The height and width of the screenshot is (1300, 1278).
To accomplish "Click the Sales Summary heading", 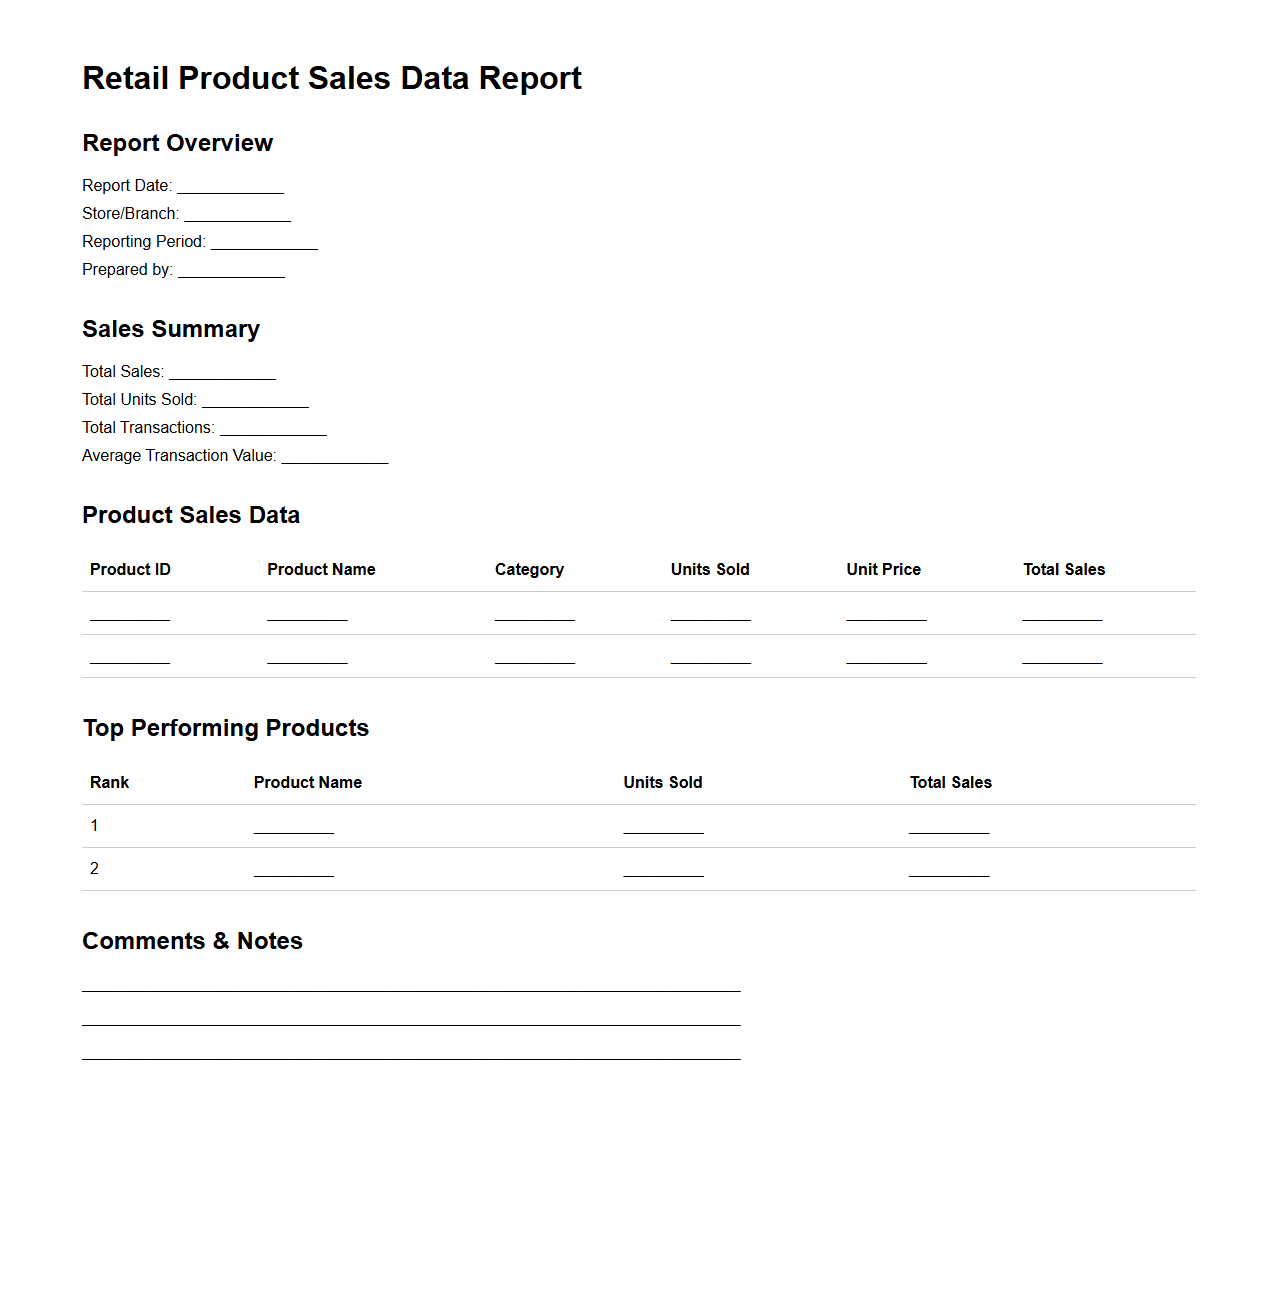I will click(x=171, y=330).
